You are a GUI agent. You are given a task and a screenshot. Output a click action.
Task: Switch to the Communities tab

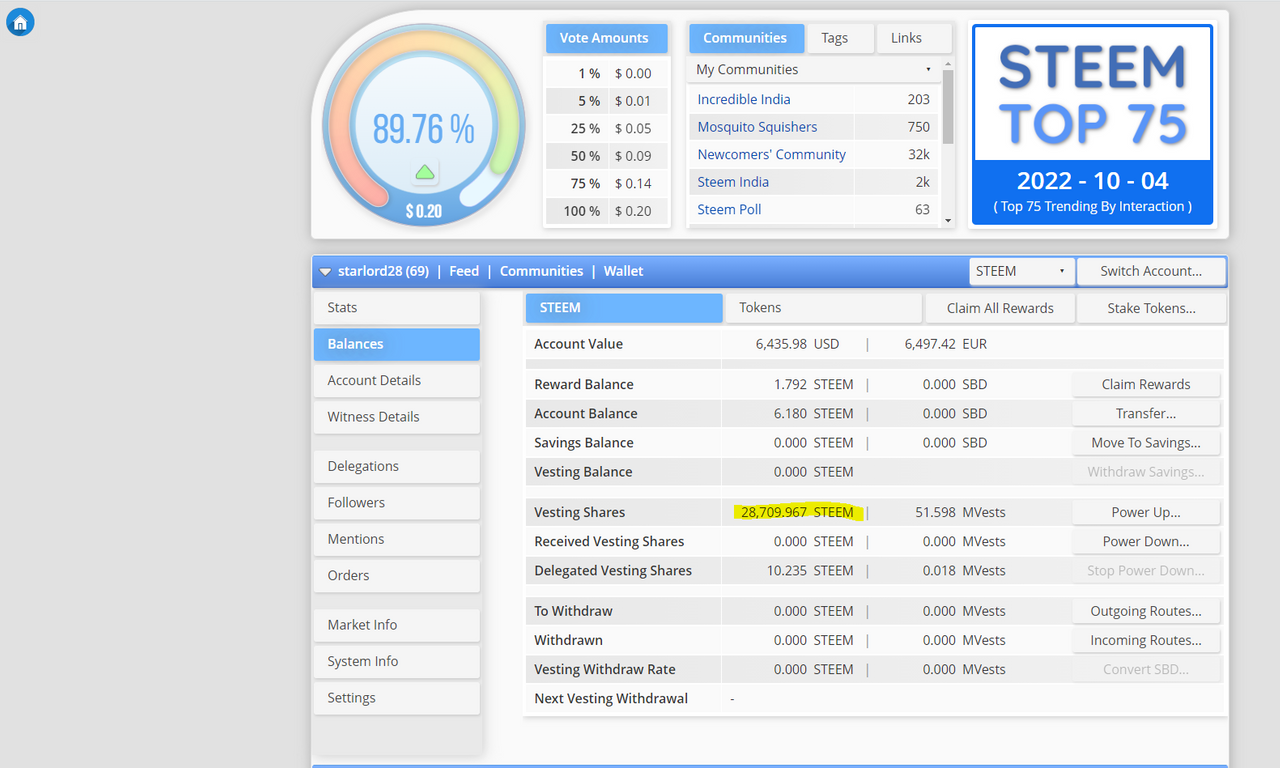coord(745,38)
